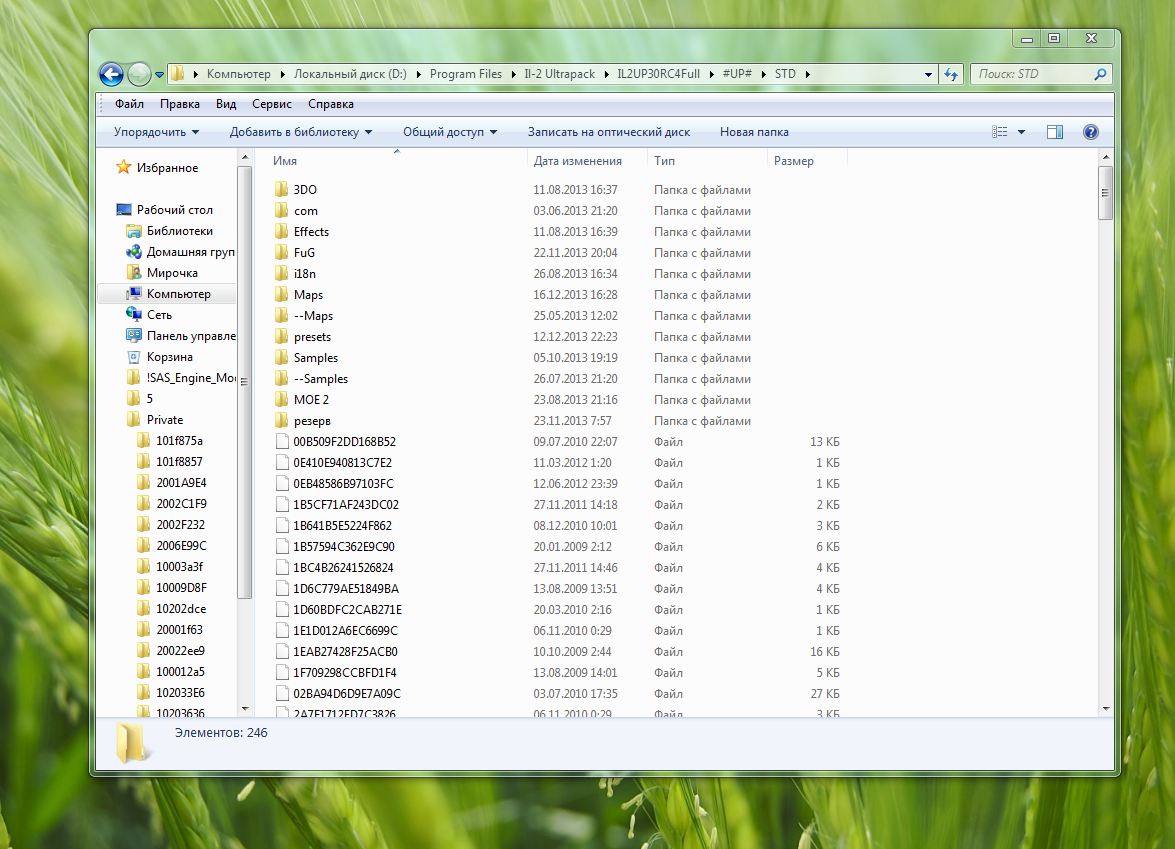
Task: Click the Back navigation arrow button
Action: coord(111,74)
